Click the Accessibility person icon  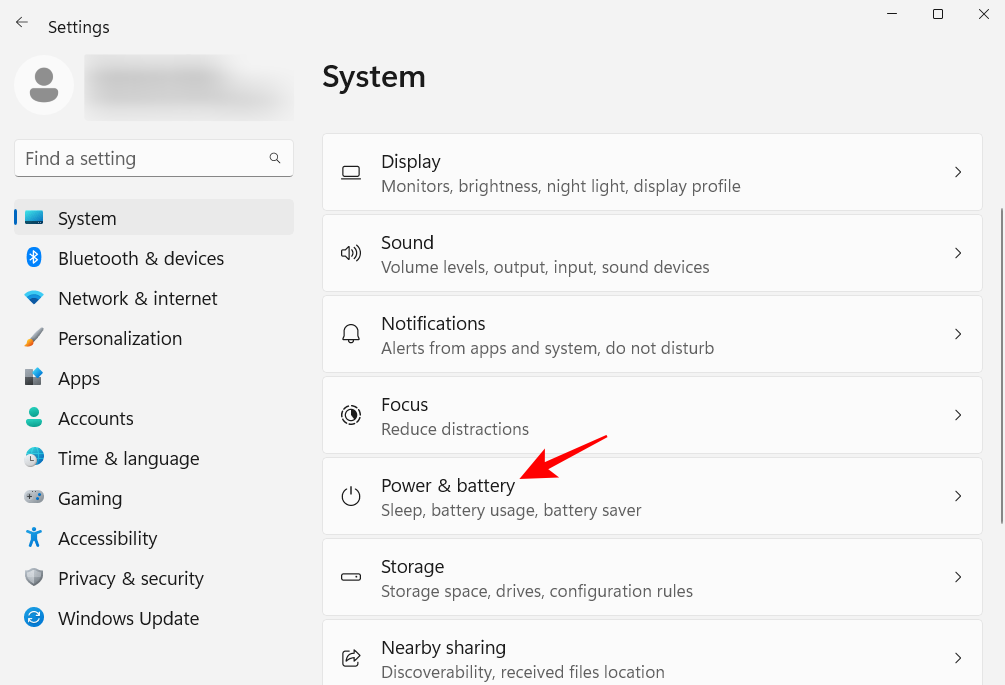(34, 538)
